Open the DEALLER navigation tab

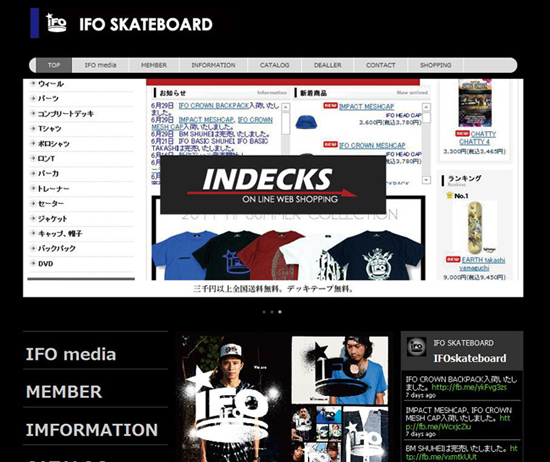tap(328, 65)
